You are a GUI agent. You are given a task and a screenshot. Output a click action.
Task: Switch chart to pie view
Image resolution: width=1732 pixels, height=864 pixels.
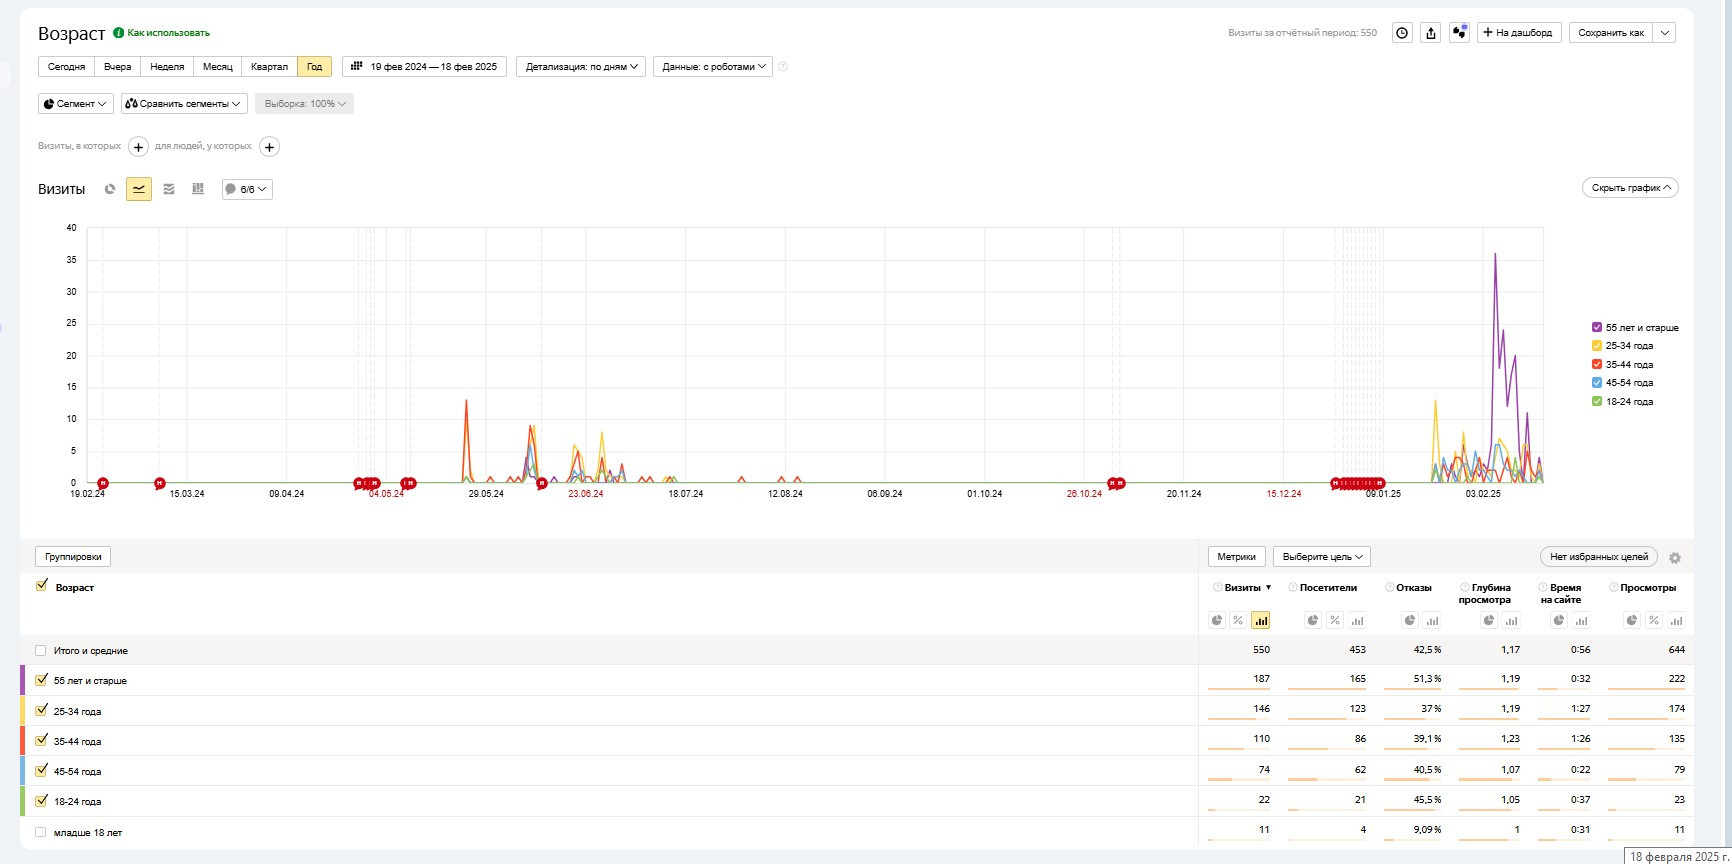point(110,189)
